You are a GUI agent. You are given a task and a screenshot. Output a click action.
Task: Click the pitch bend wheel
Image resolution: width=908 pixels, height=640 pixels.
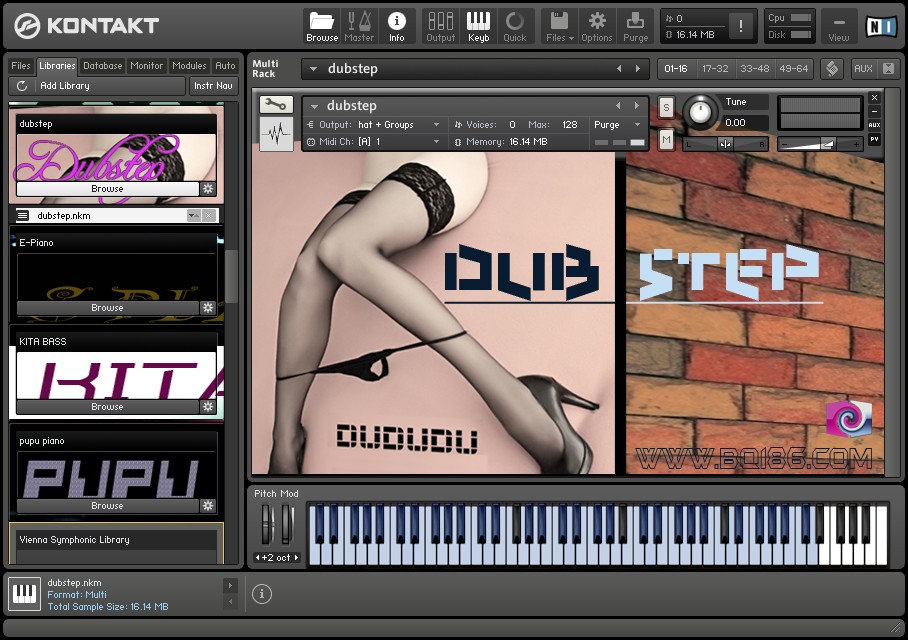[266, 523]
